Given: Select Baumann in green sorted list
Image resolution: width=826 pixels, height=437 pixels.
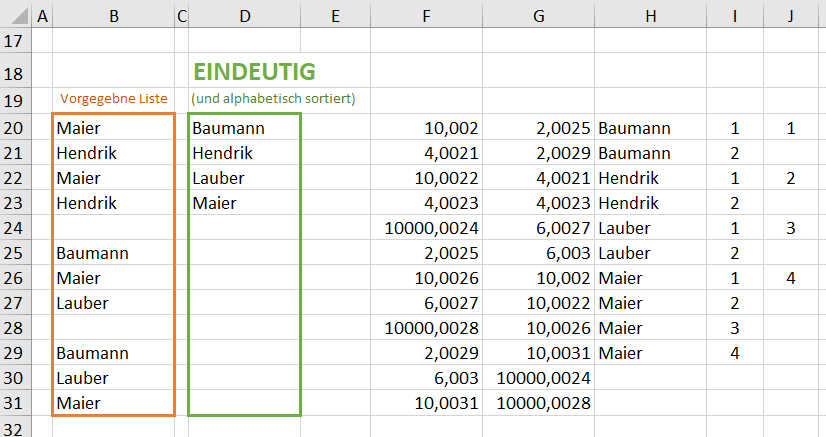Looking at the screenshot, I should pyautogui.click(x=245, y=127).
